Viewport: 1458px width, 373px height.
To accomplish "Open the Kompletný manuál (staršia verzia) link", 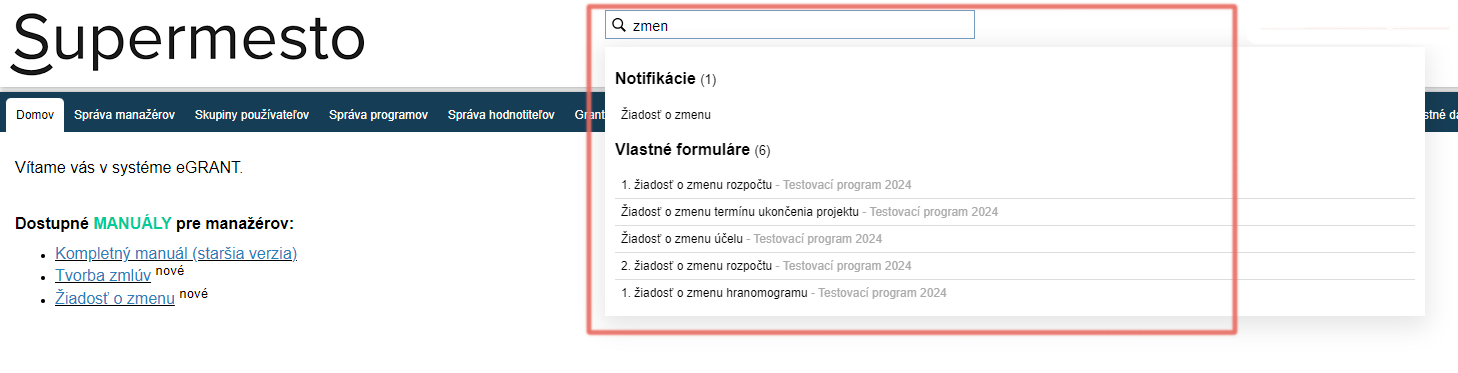I will [x=176, y=253].
